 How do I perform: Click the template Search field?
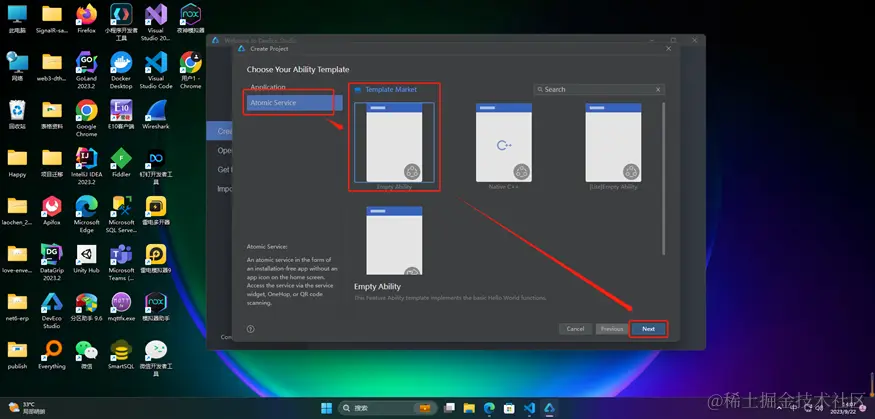599,89
